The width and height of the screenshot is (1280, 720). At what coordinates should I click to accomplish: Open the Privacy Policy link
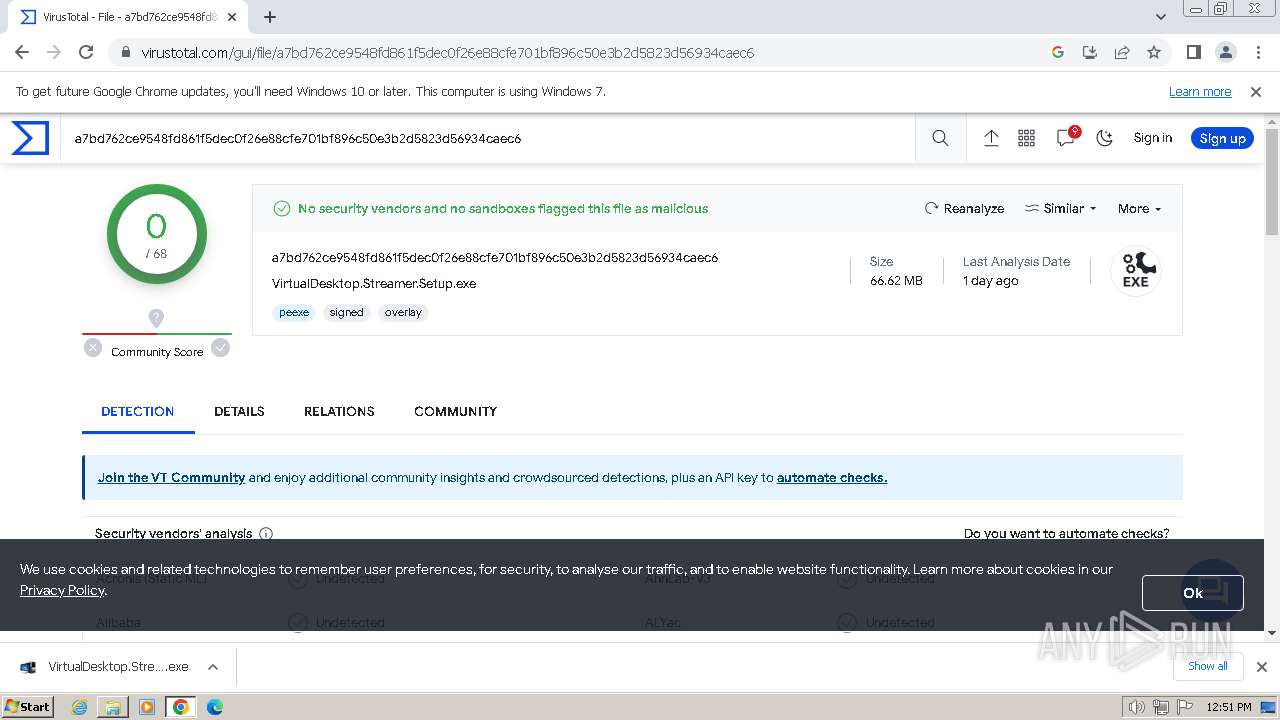coord(62,590)
